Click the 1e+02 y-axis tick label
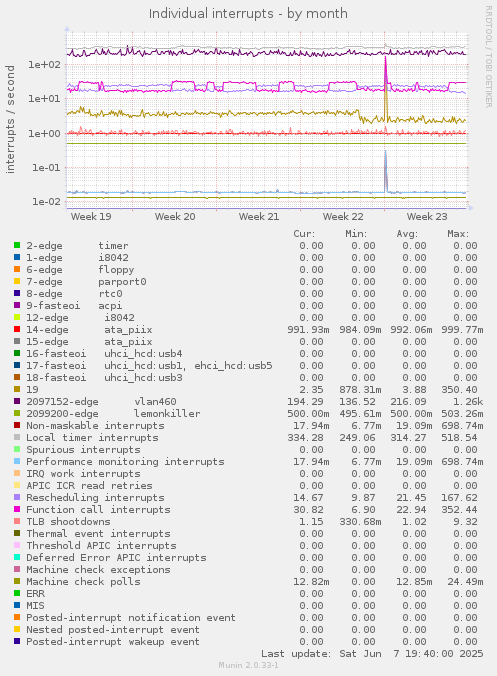 (44, 65)
